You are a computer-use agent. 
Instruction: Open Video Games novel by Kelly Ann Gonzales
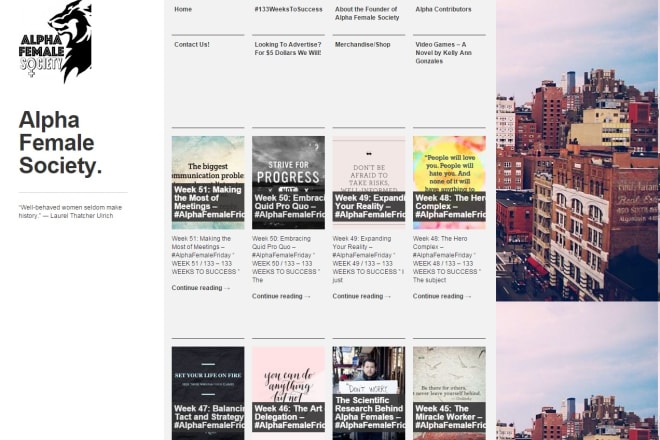coord(443,53)
